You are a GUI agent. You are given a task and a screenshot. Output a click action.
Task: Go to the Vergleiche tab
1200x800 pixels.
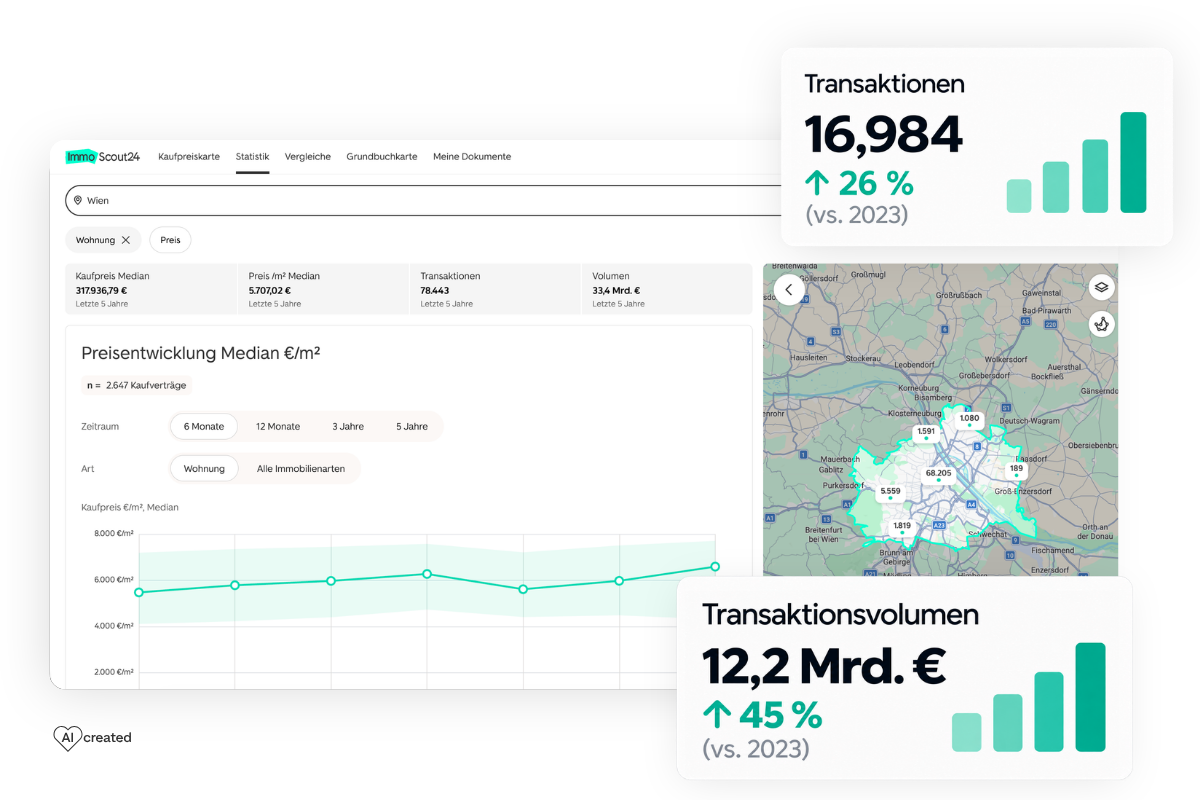tap(308, 157)
